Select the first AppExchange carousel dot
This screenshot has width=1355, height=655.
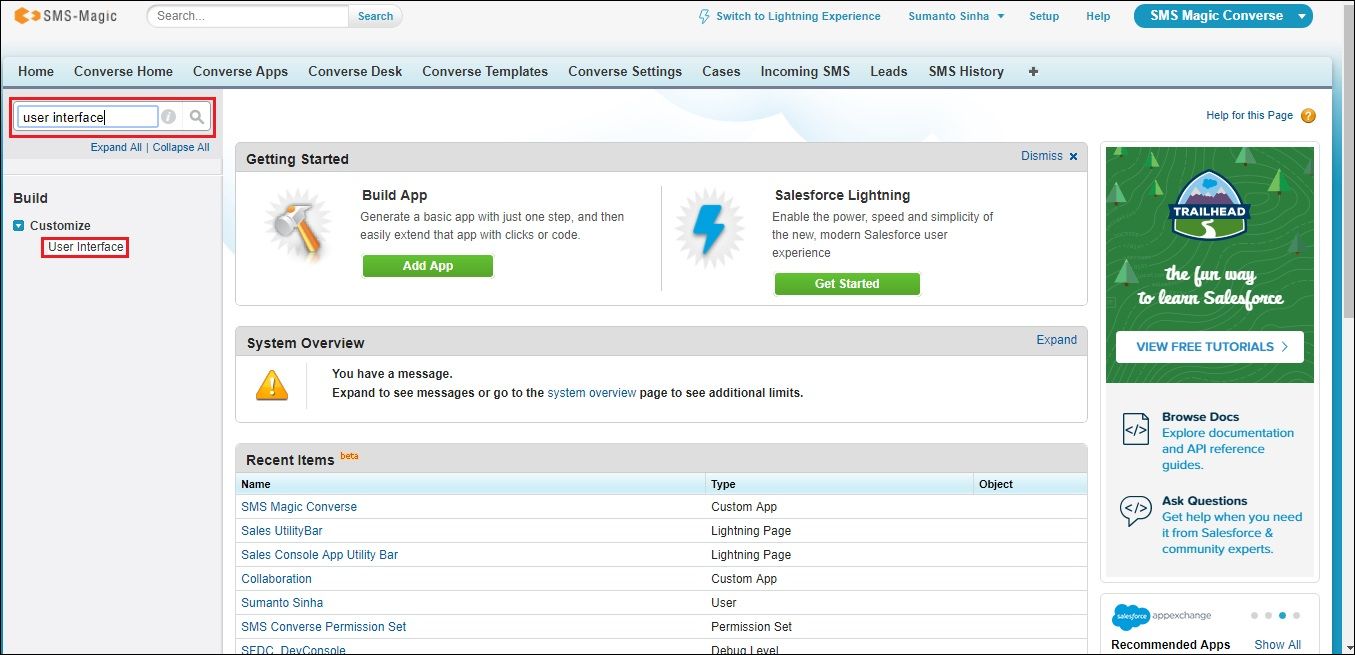(x=1254, y=616)
